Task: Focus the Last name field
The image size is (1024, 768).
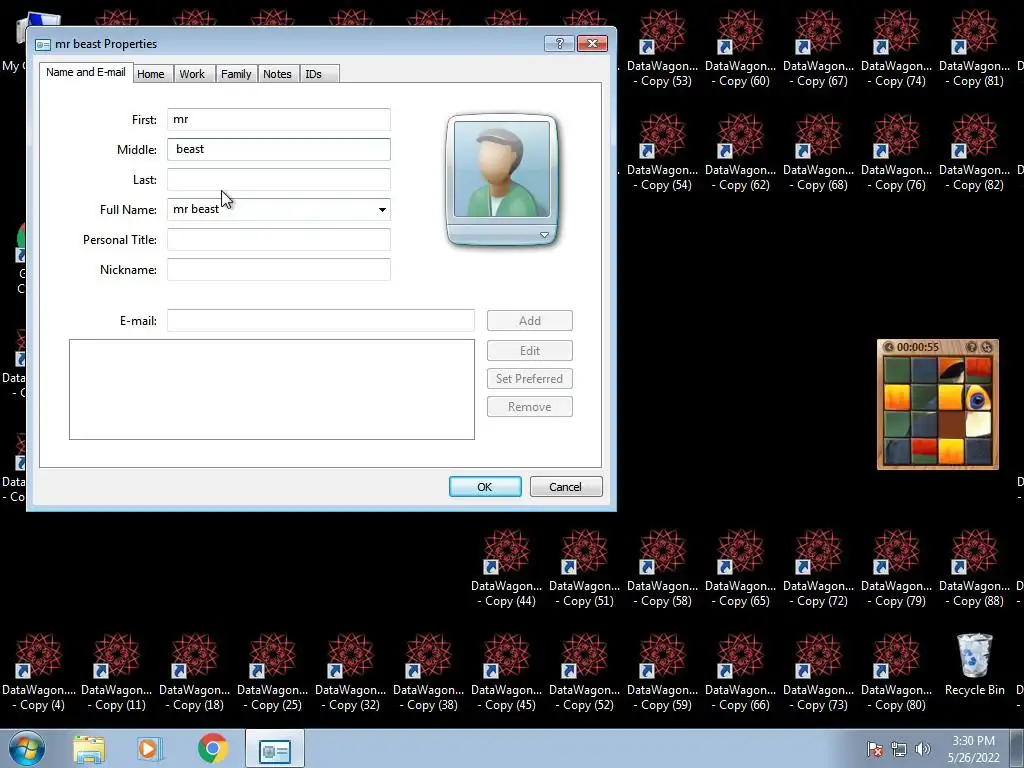Action: [x=279, y=180]
